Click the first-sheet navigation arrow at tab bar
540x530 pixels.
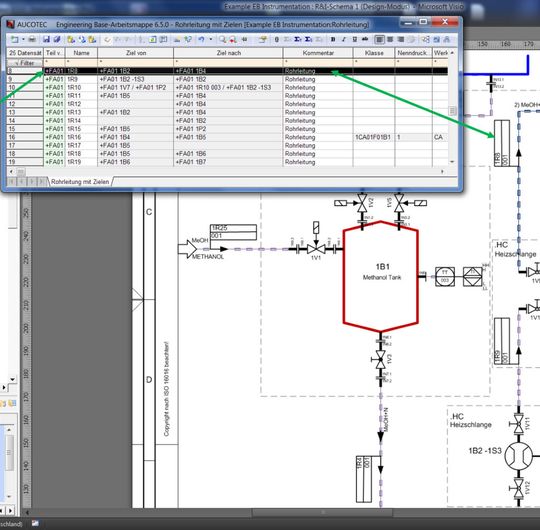11,181
